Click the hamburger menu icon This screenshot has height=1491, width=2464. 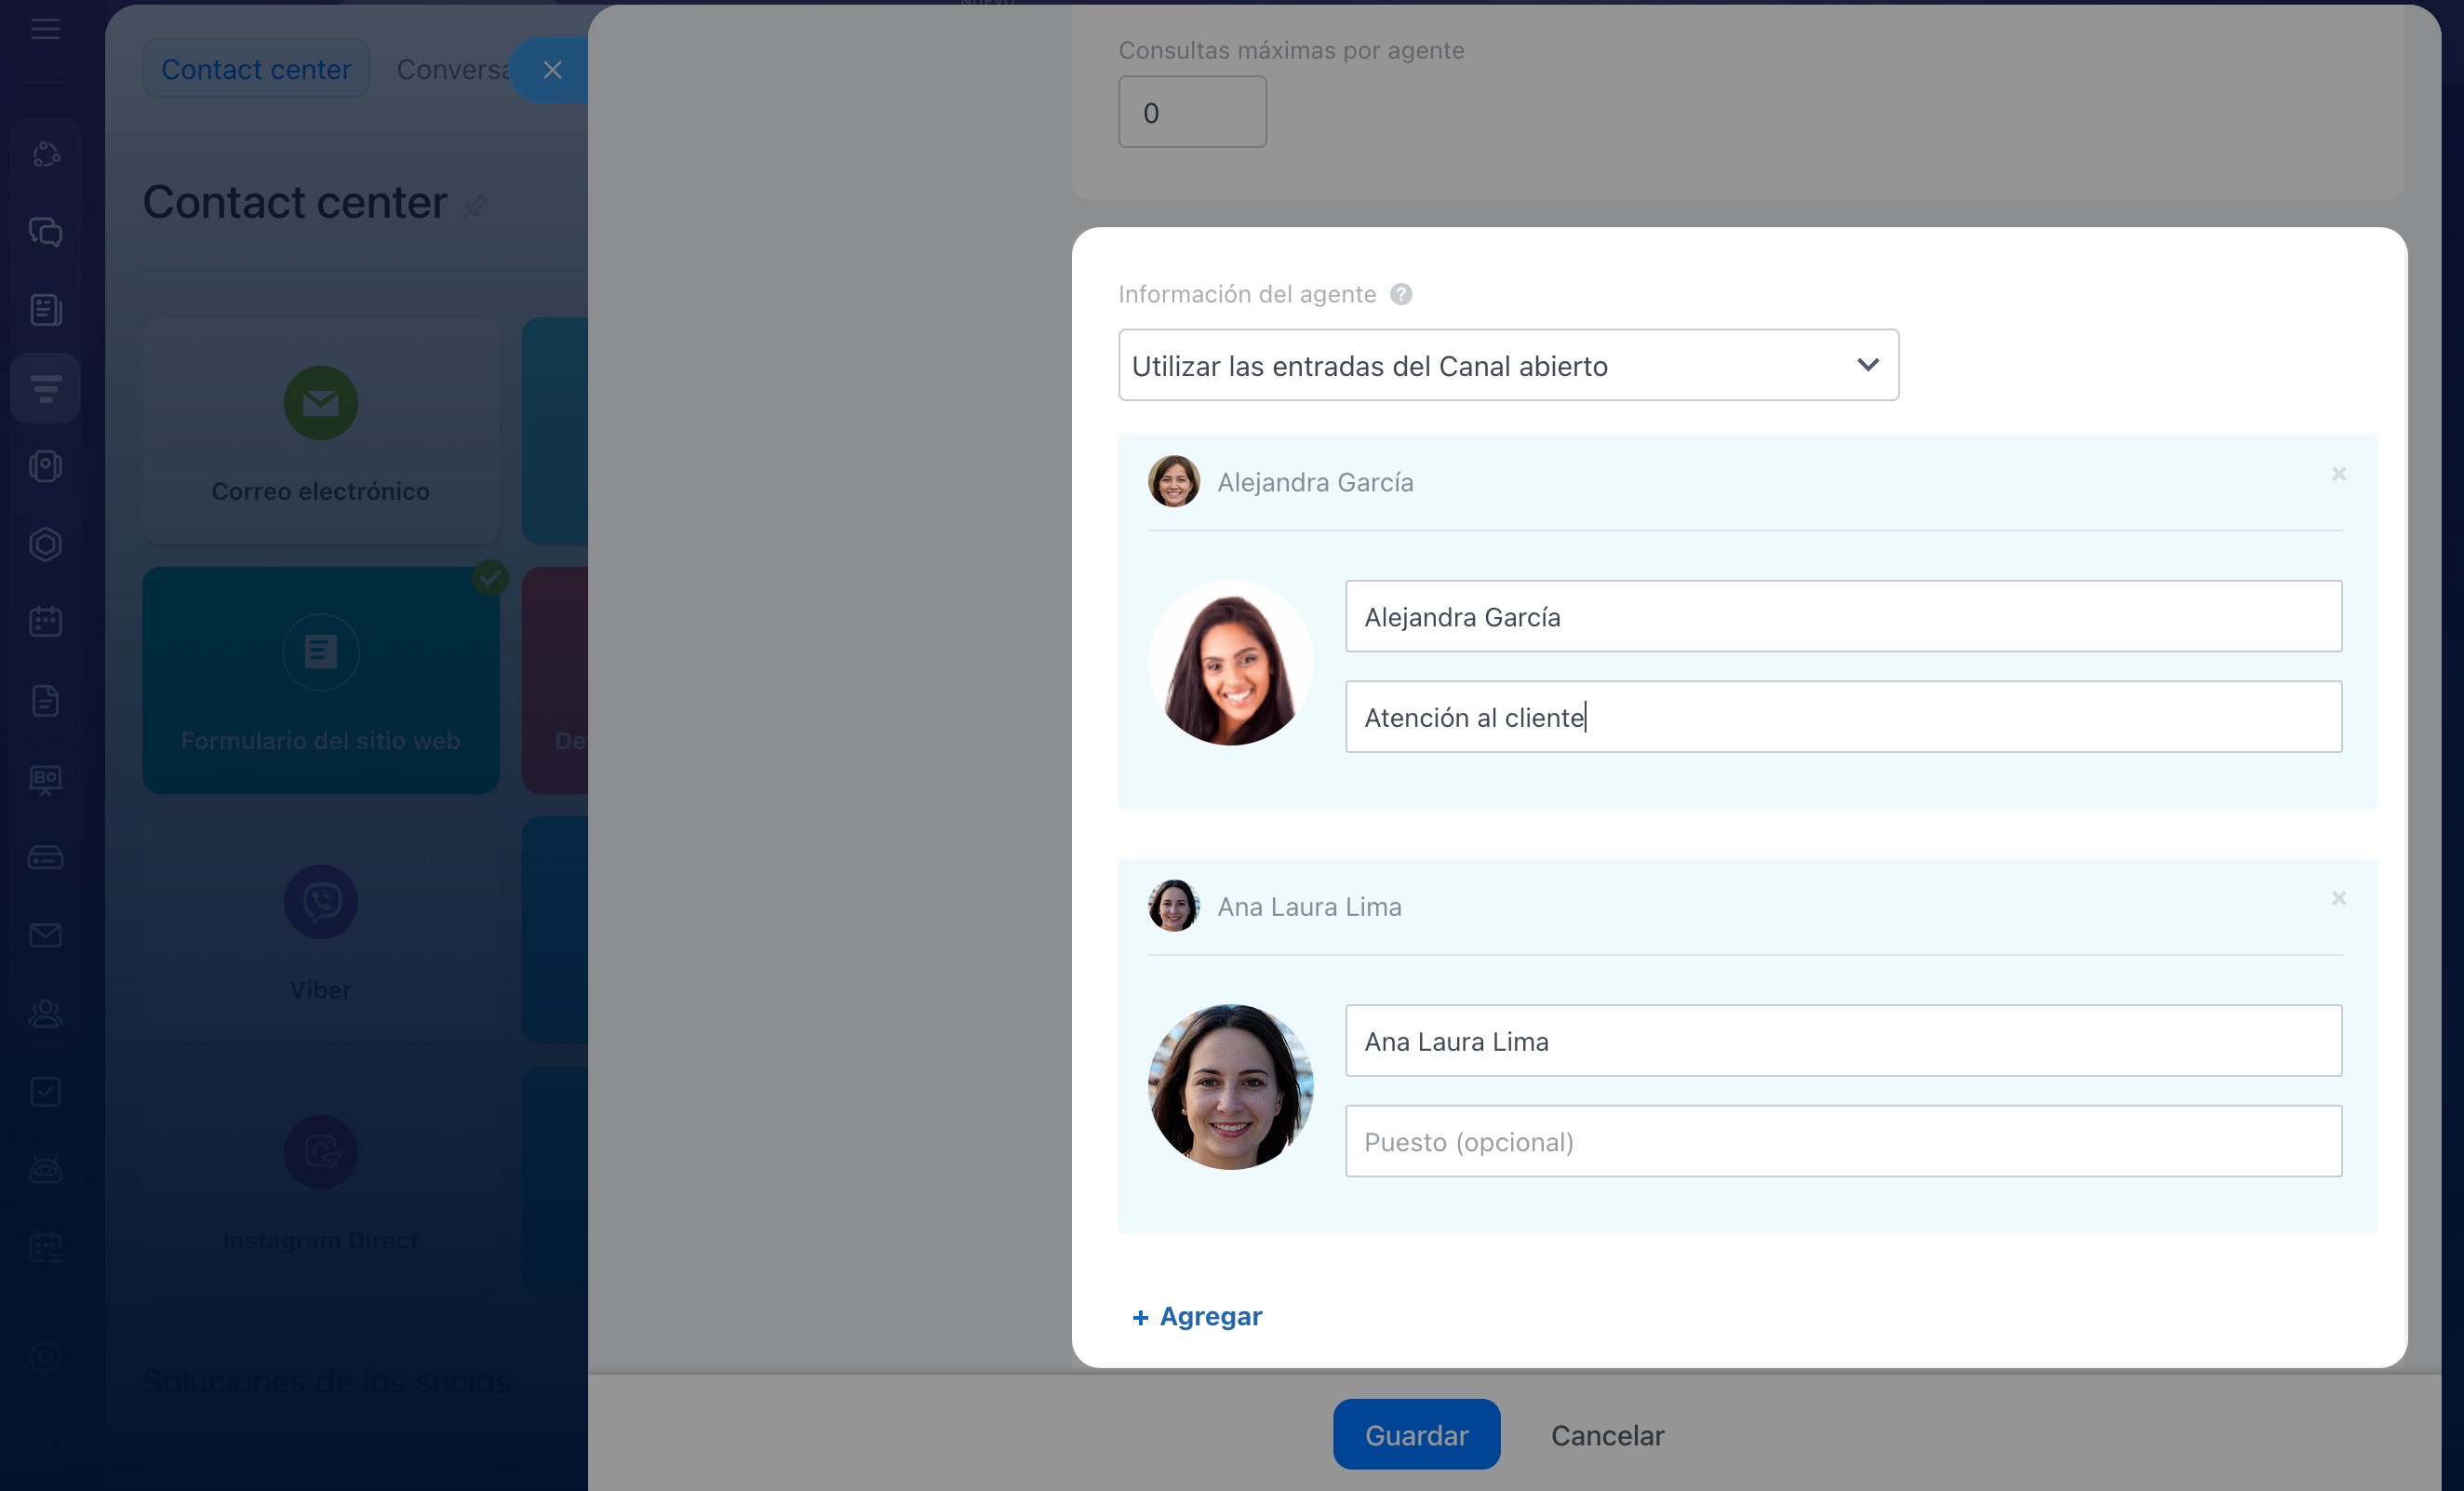45,29
